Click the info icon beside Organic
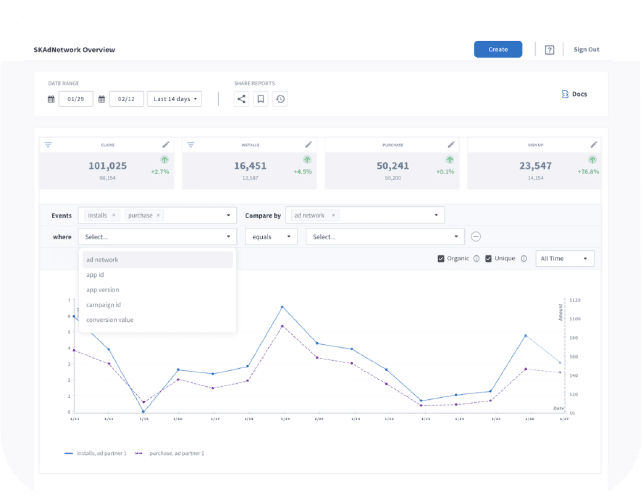 point(476,259)
